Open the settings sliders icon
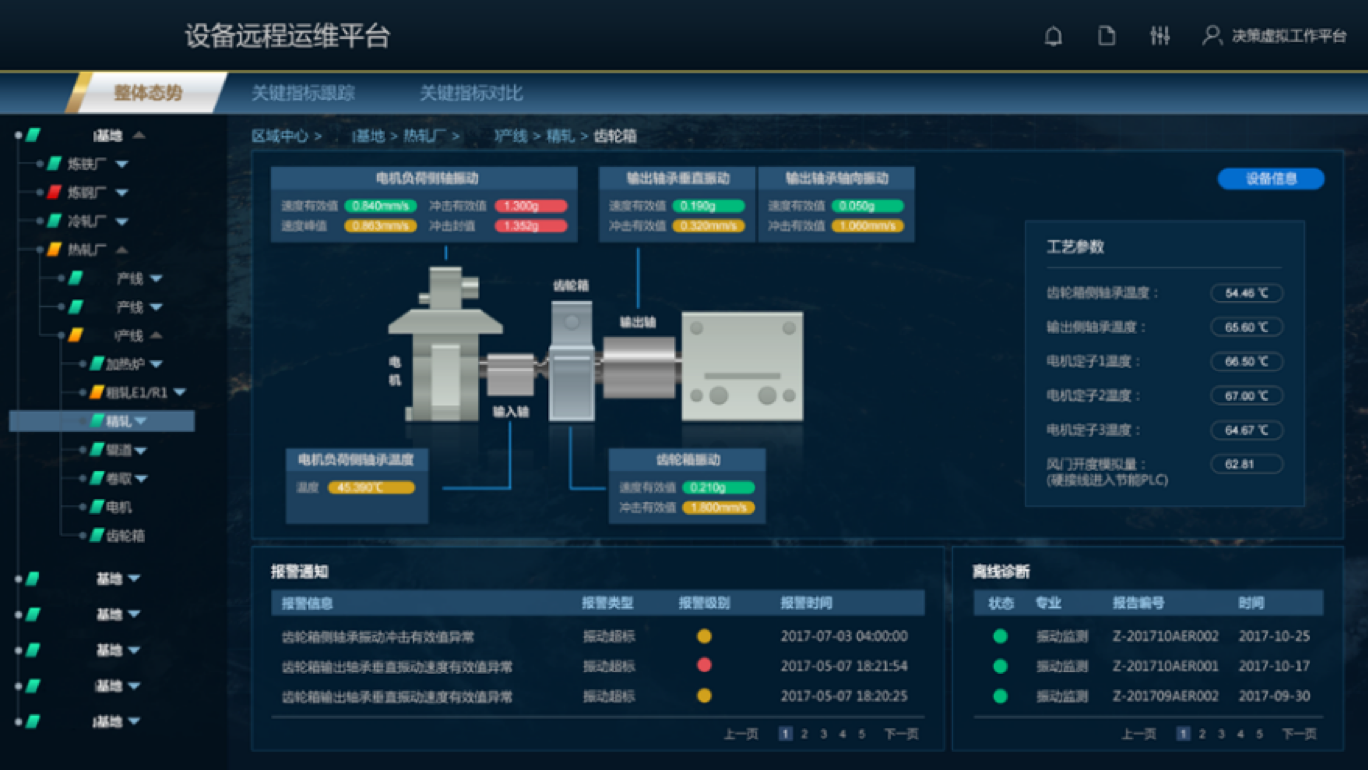The height and width of the screenshot is (770, 1368). coord(1160,37)
